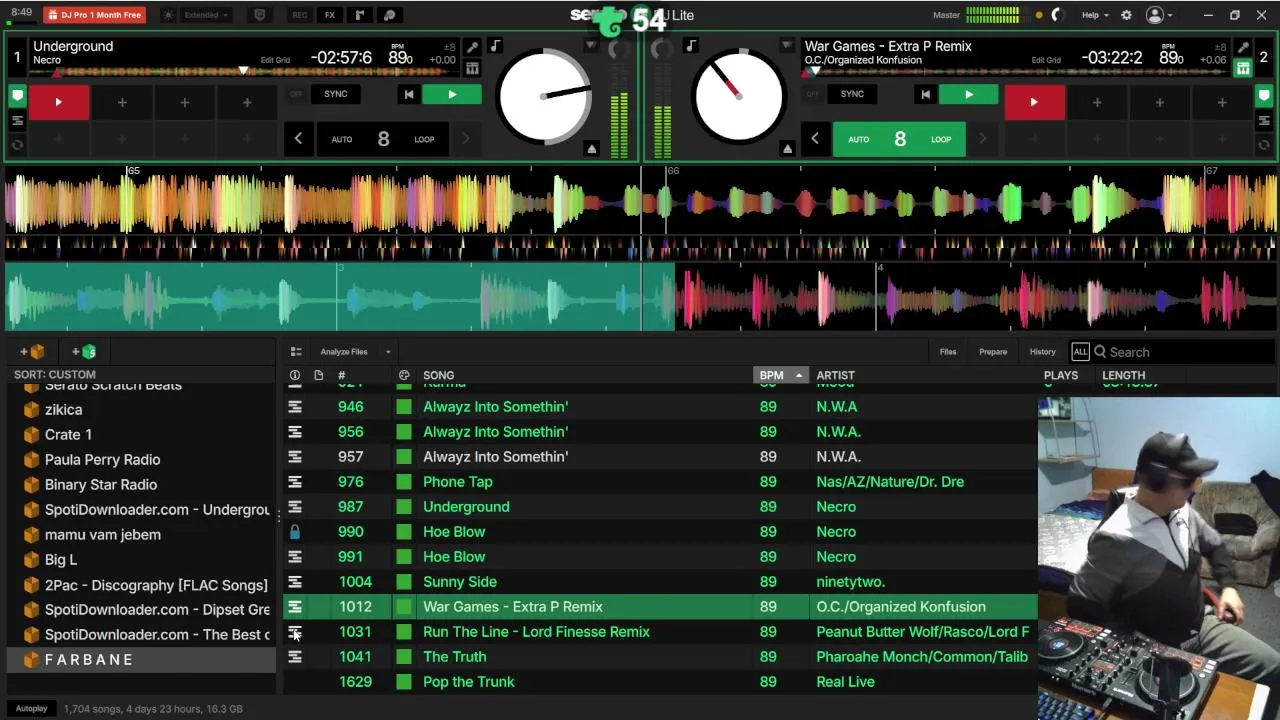The image size is (1280, 720).
Task: Open the Paula Perry Radio crate
Action: [102, 460]
